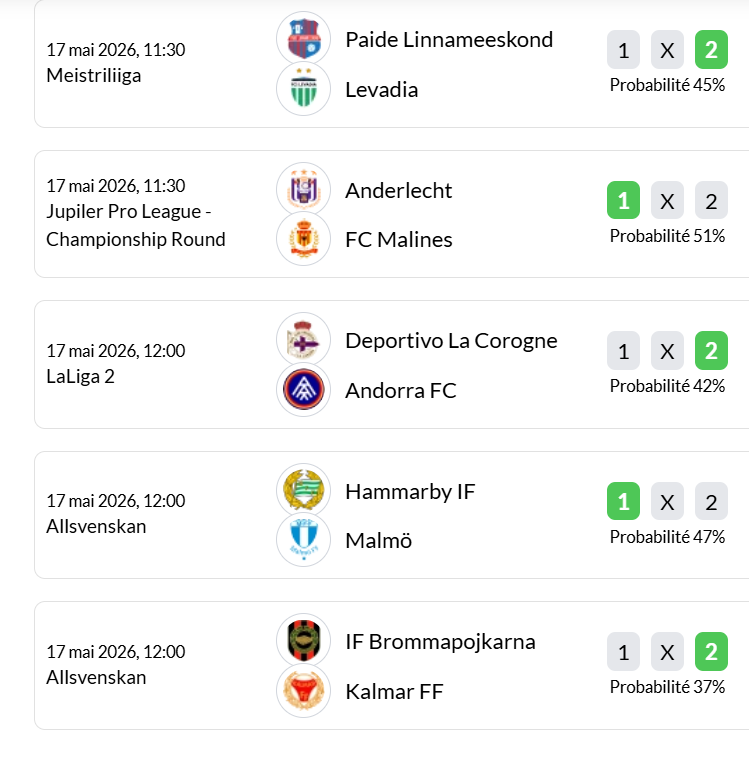749x759 pixels.
Task: Open the Hammarby IF club crest
Action: pos(304,490)
